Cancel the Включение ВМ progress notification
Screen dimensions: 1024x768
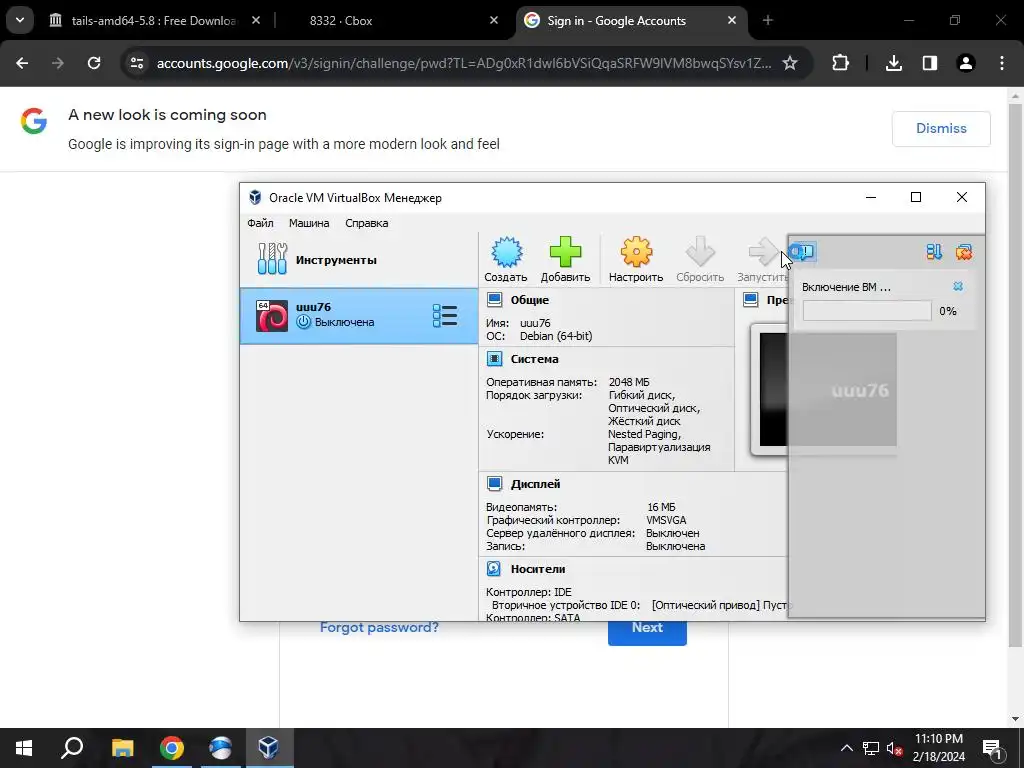pos(957,286)
